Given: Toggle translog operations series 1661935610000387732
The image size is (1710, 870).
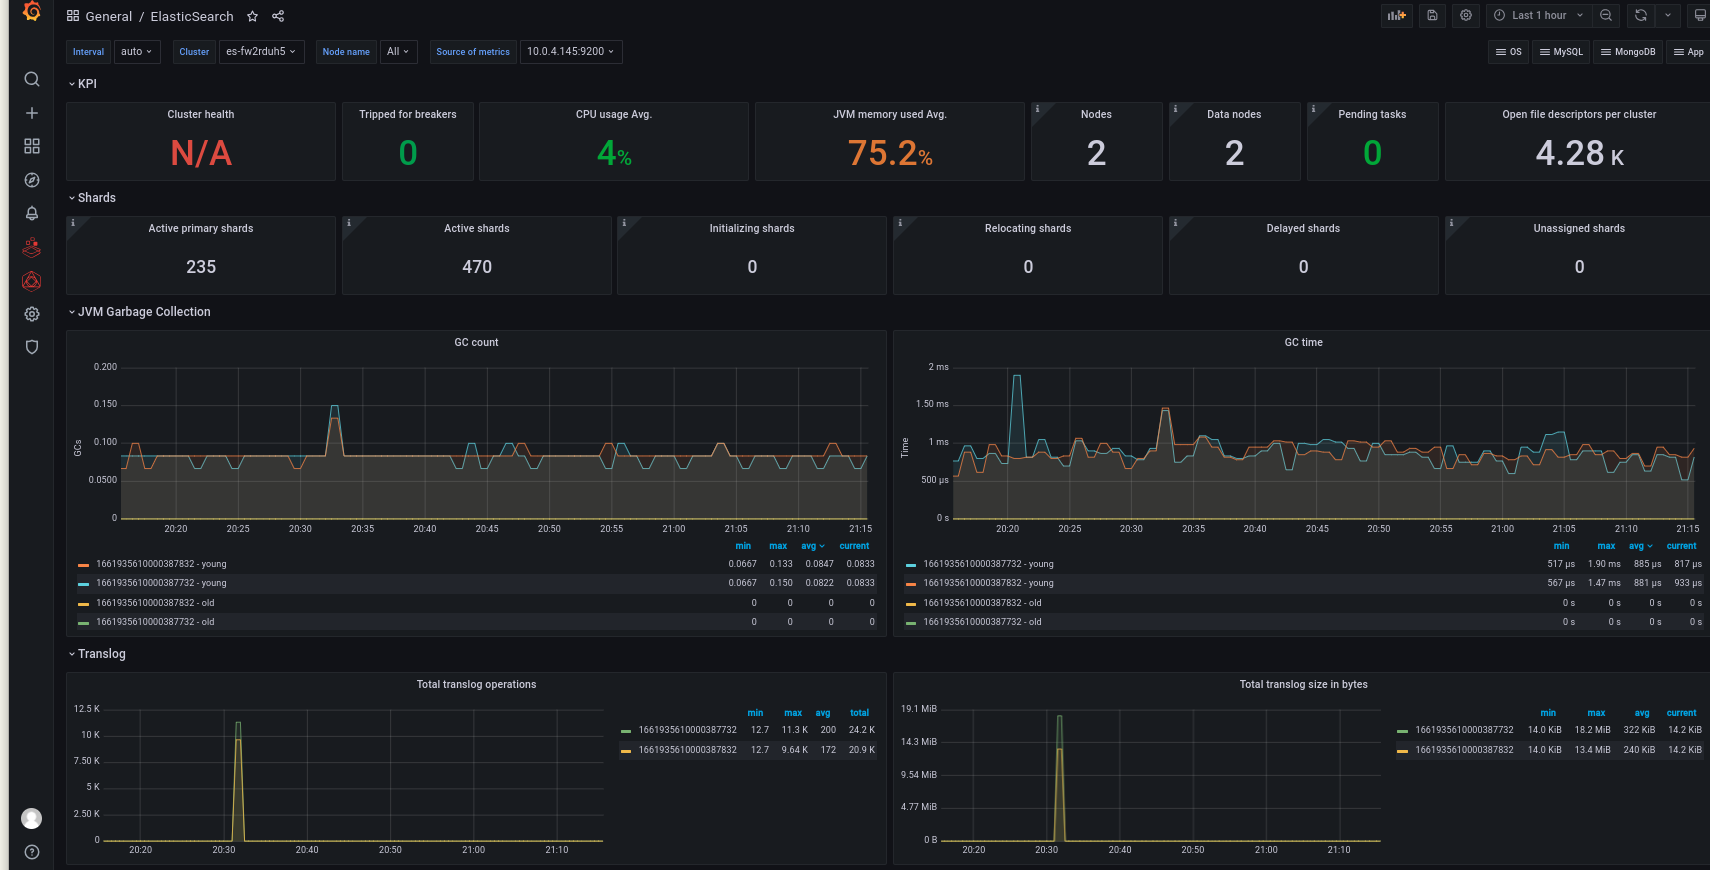Looking at the screenshot, I should [x=687, y=730].
